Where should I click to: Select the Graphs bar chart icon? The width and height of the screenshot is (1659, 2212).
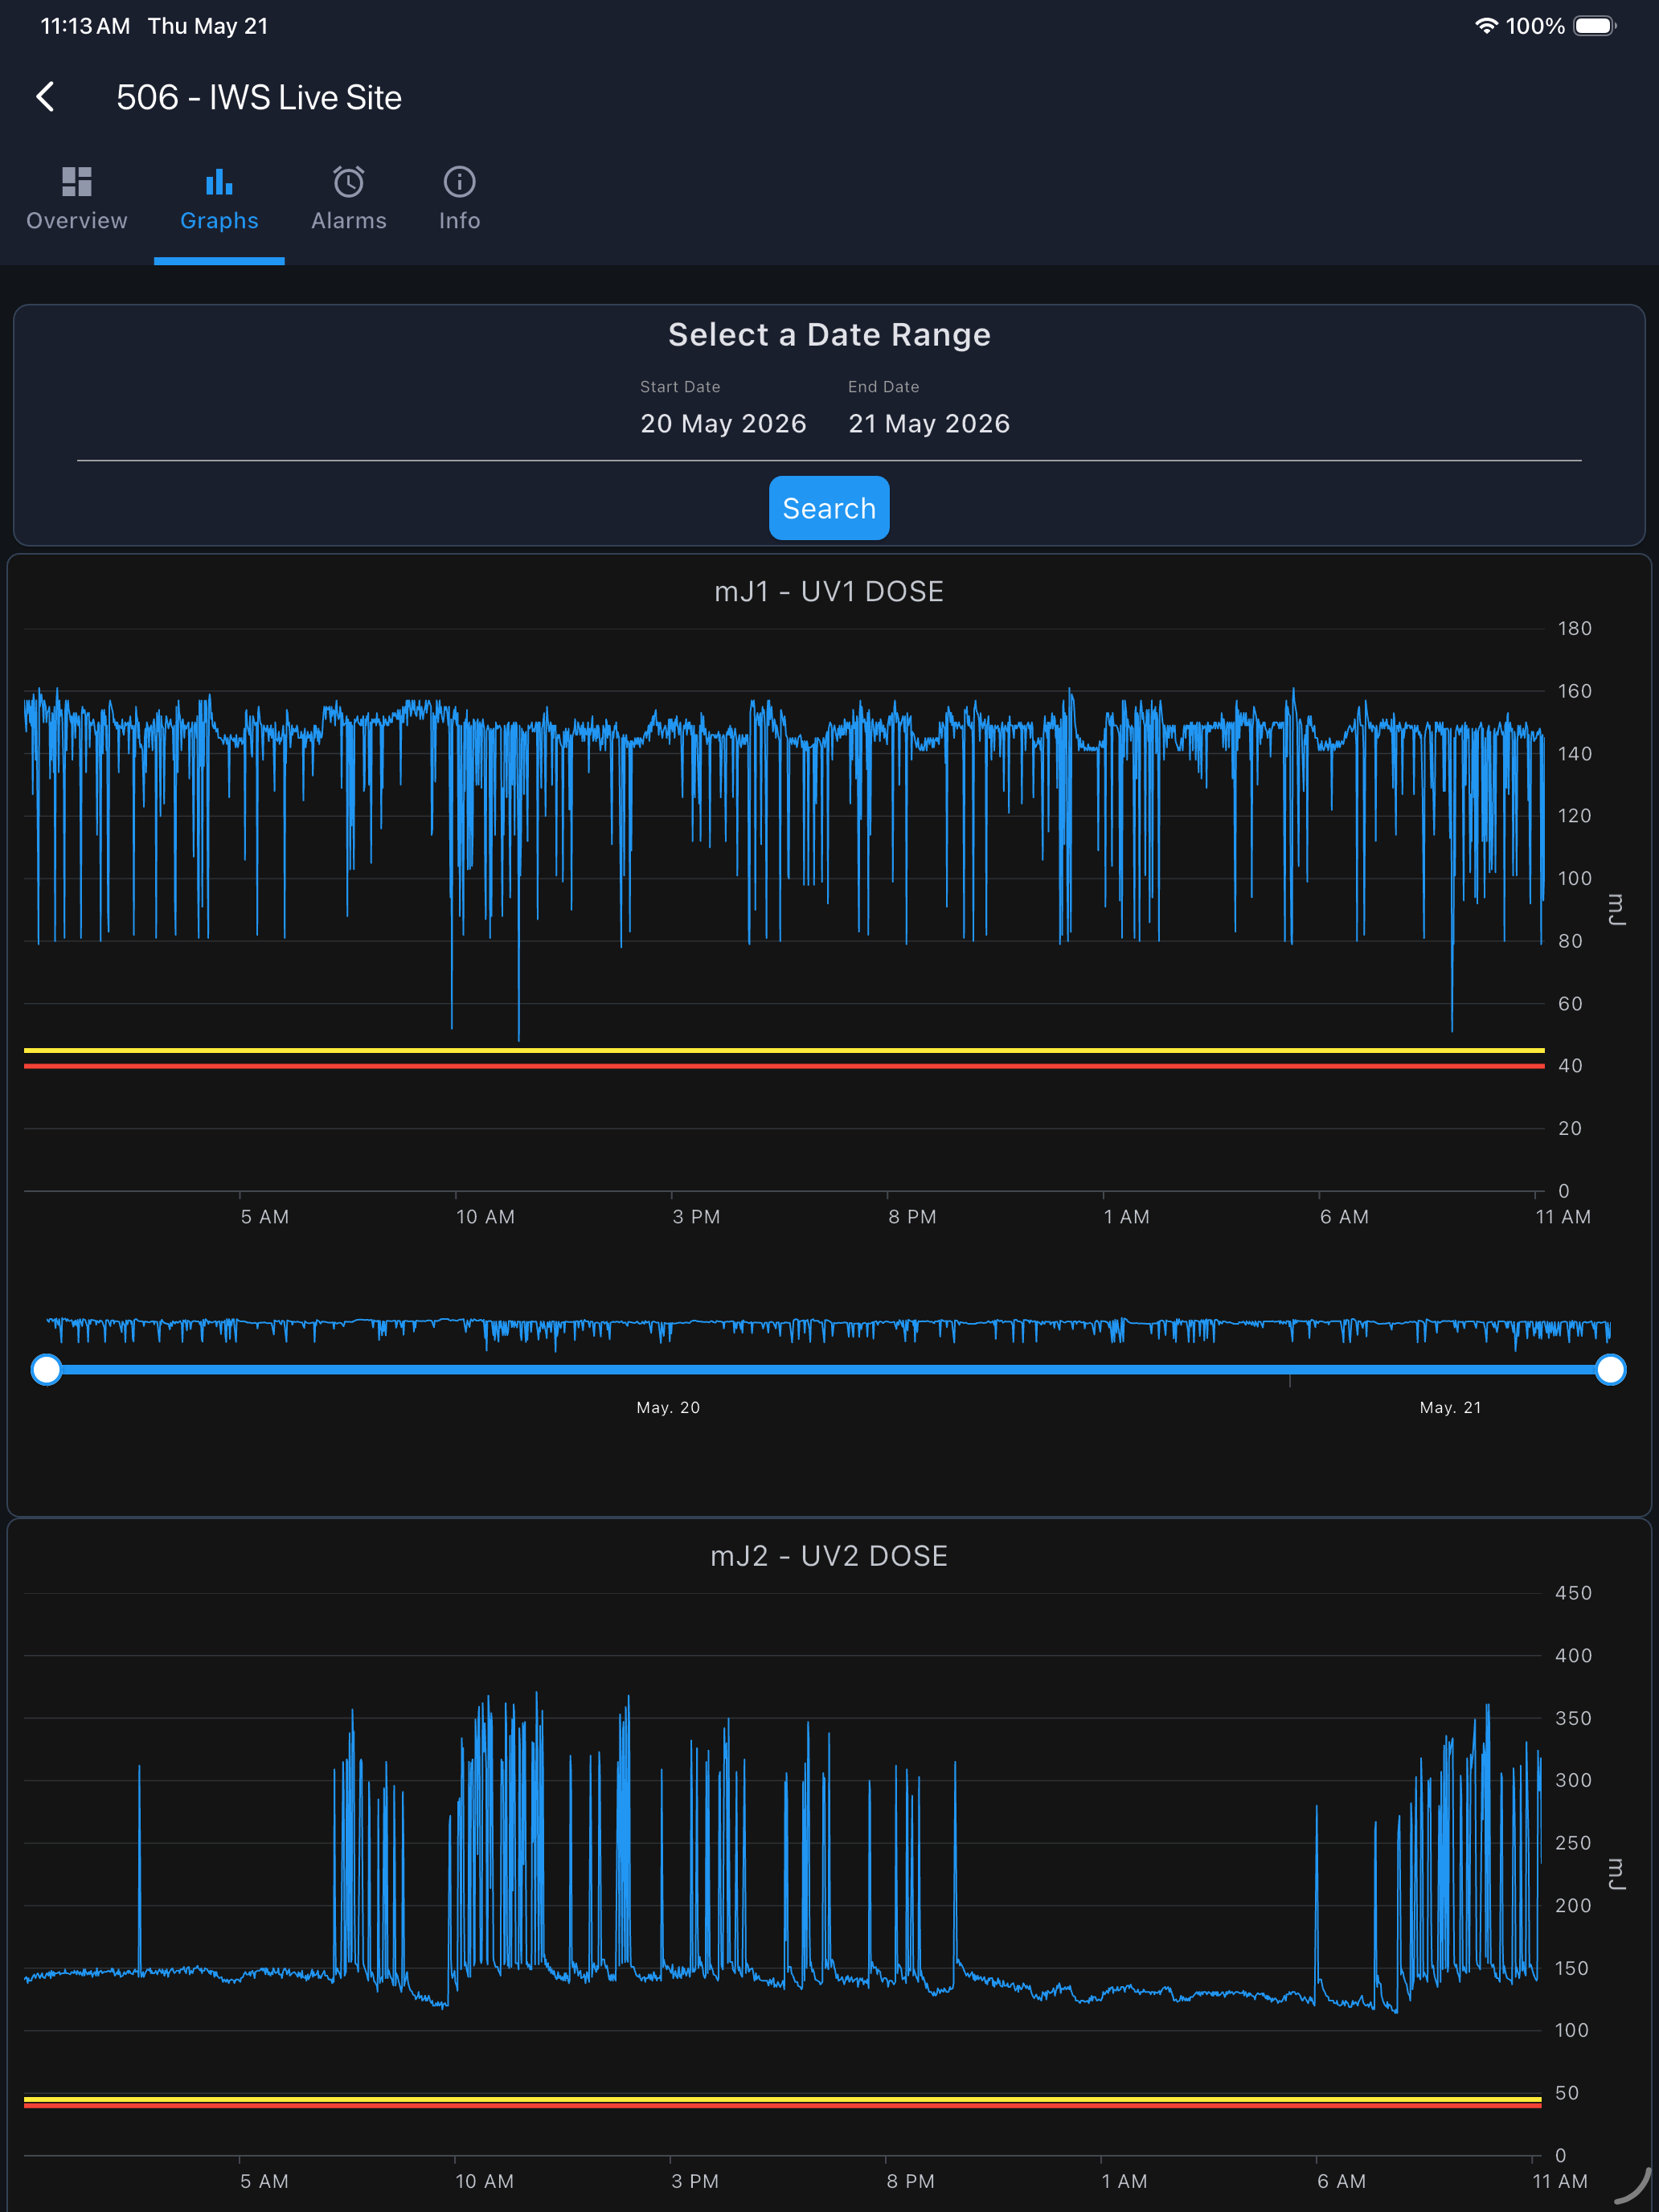tap(219, 182)
